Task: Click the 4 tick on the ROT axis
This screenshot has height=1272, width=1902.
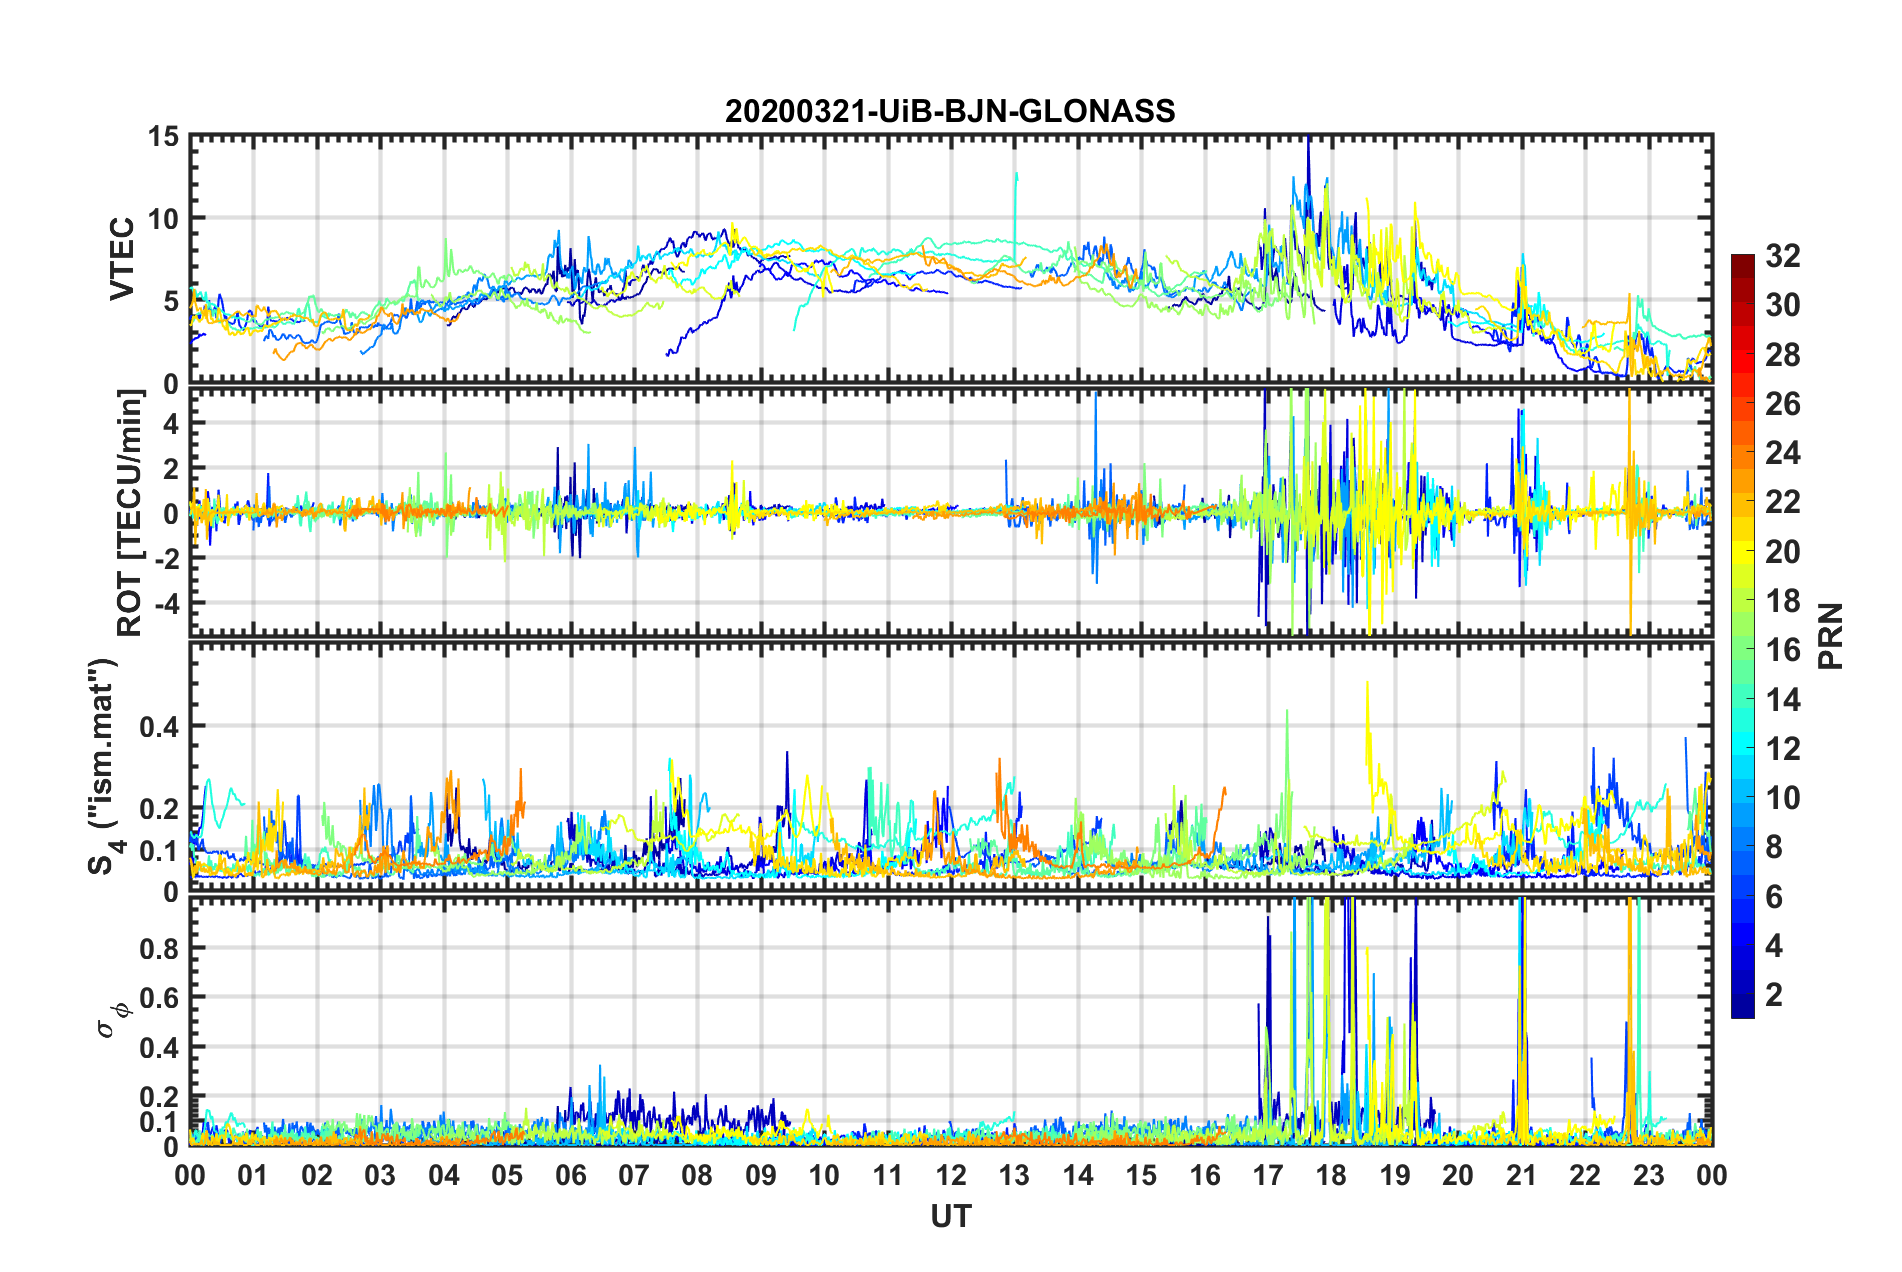Action: pyautogui.click(x=171, y=423)
